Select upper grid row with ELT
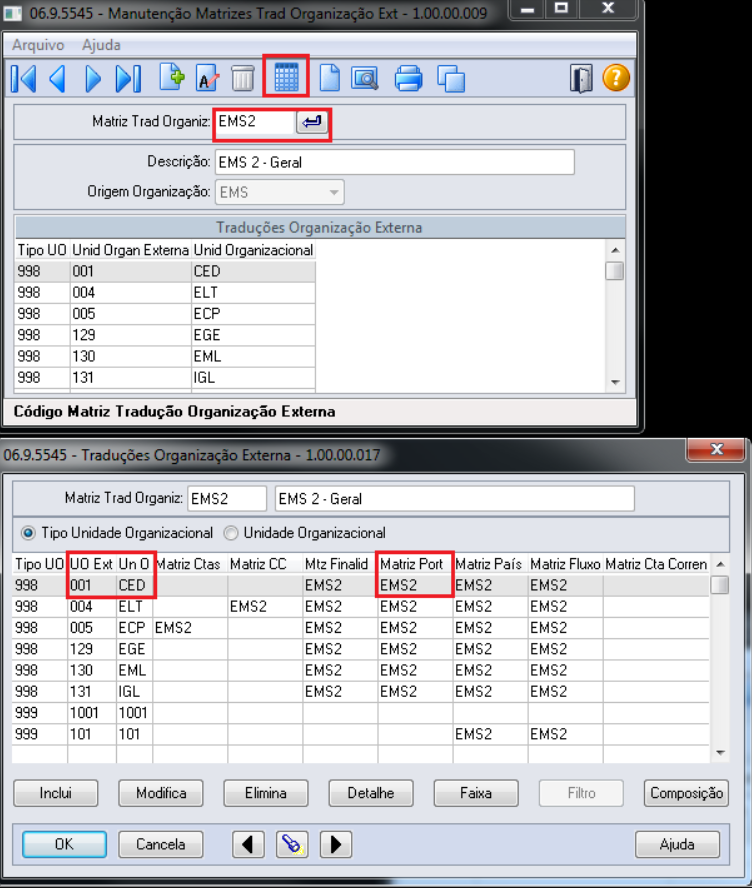This screenshot has height=888, width=752. click(165, 293)
